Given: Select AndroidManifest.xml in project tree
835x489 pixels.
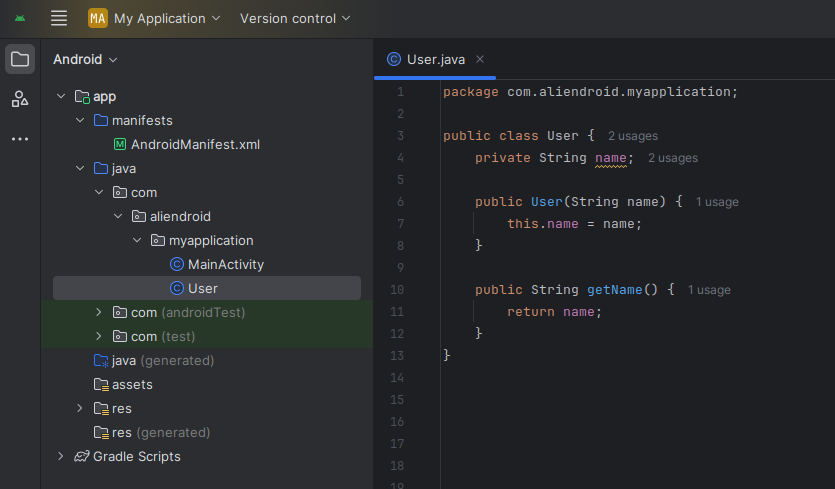Looking at the screenshot, I should pyautogui.click(x=195, y=144).
